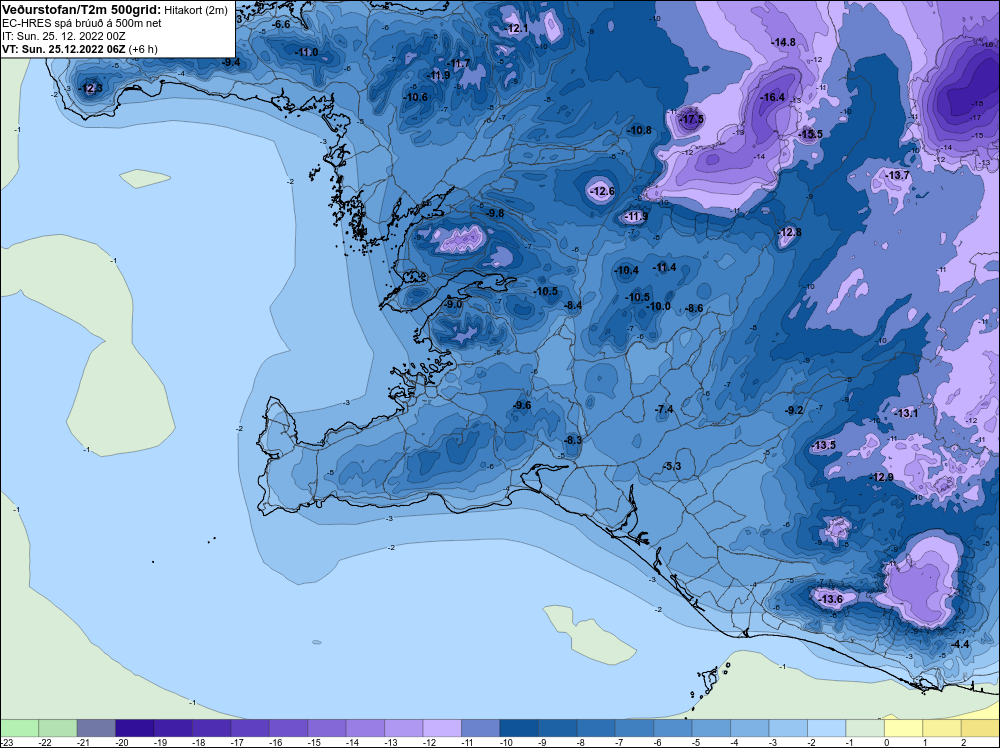Pick the -10 legend color swatch

pyautogui.click(x=519, y=728)
